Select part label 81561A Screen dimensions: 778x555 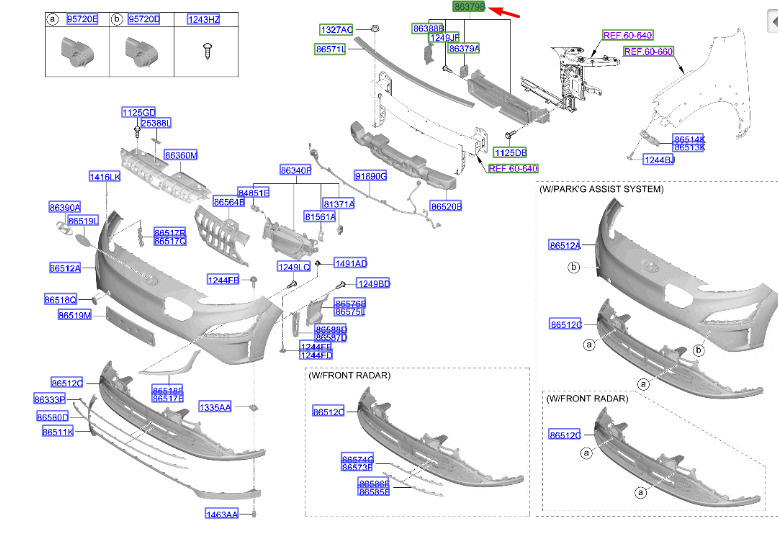point(320,217)
